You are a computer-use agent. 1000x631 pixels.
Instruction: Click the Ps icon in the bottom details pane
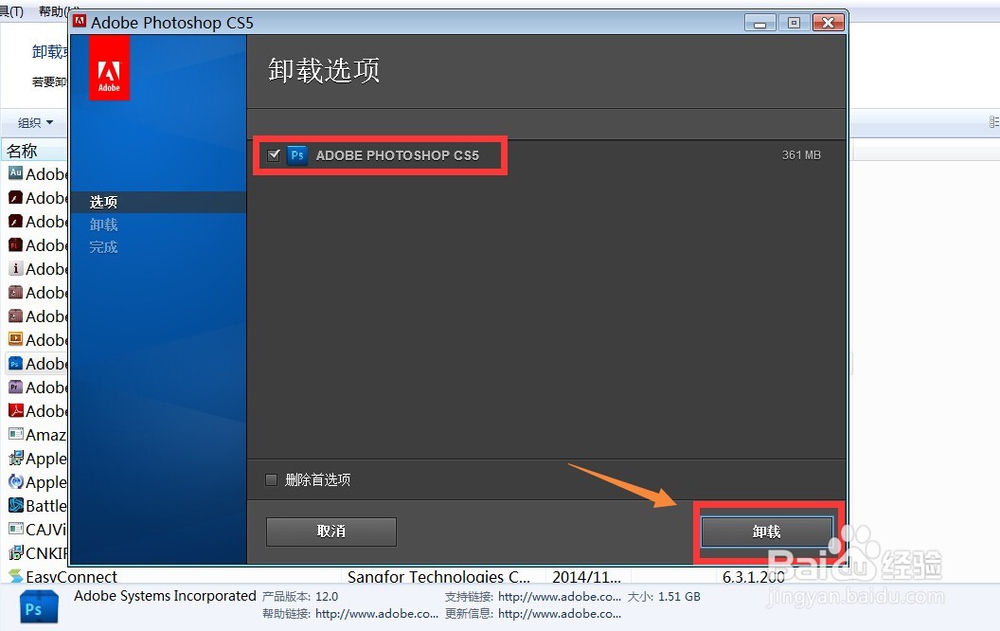[38, 605]
